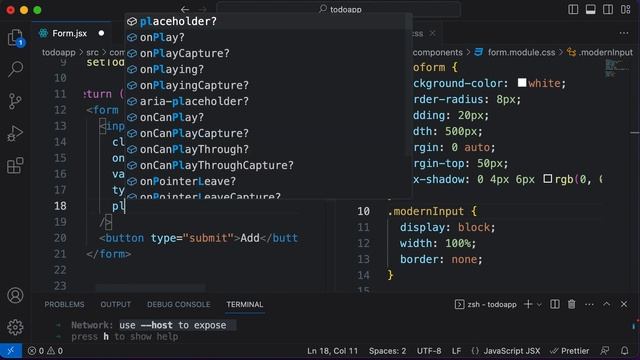Open the notifications bell in status bar
This screenshot has height=360, width=640.
coord(624,351)
